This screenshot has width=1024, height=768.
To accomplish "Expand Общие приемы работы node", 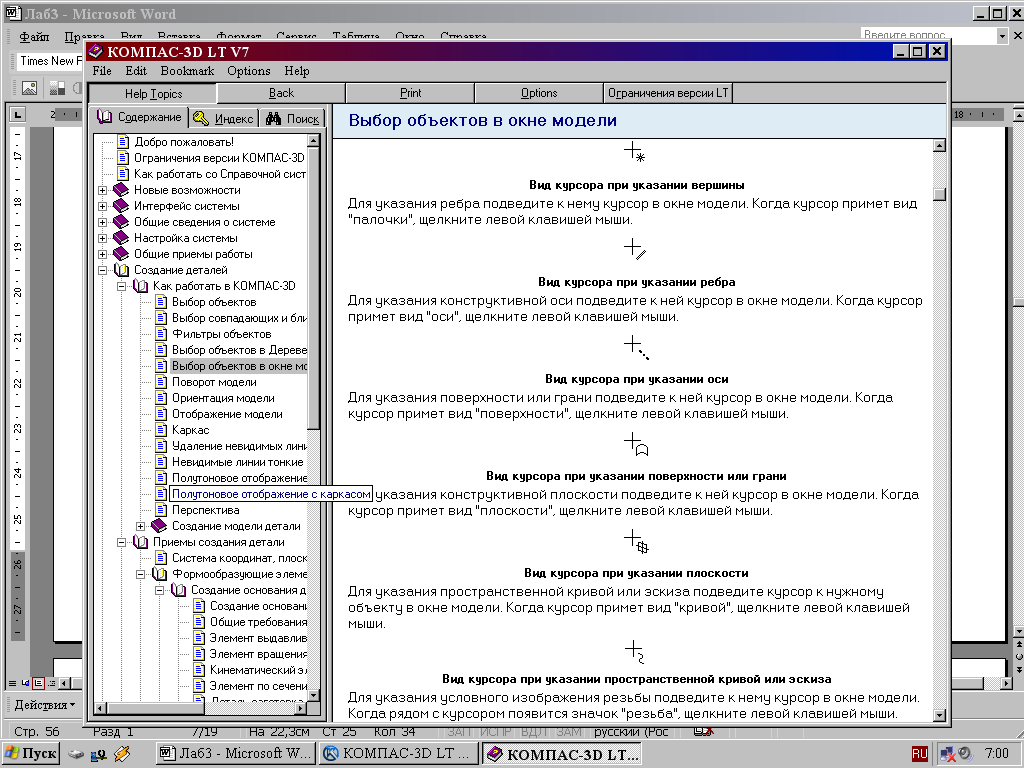I will [x=103, y=254].
